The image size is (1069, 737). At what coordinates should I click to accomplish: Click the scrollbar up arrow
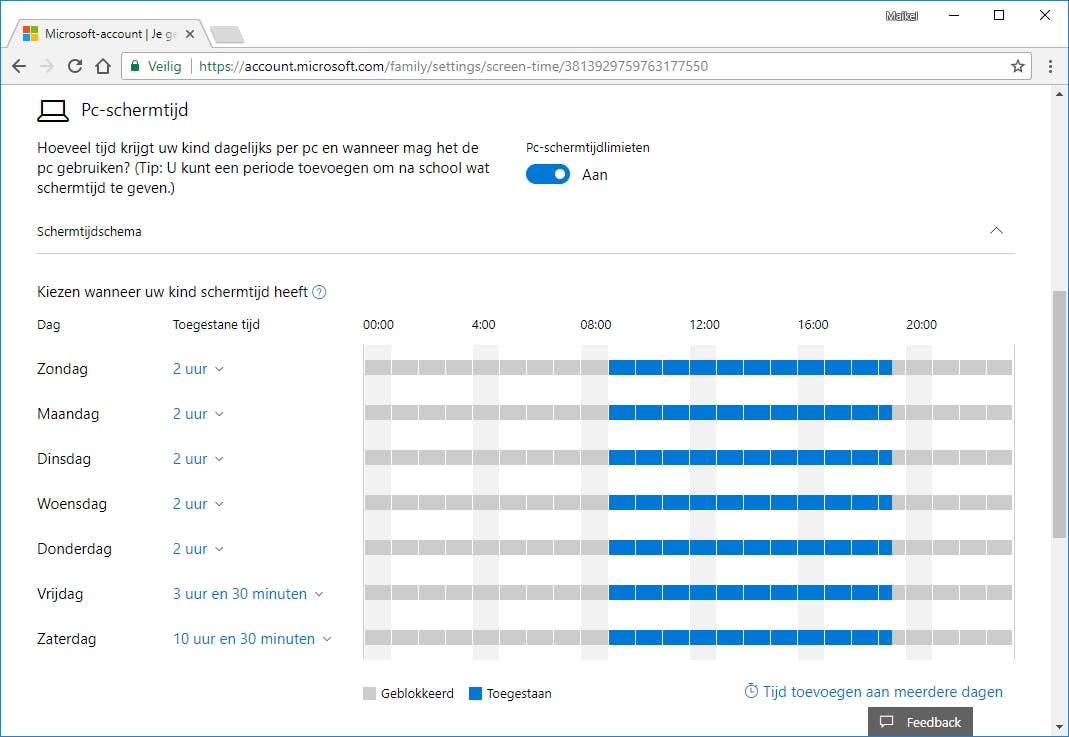pos(1059,93)
